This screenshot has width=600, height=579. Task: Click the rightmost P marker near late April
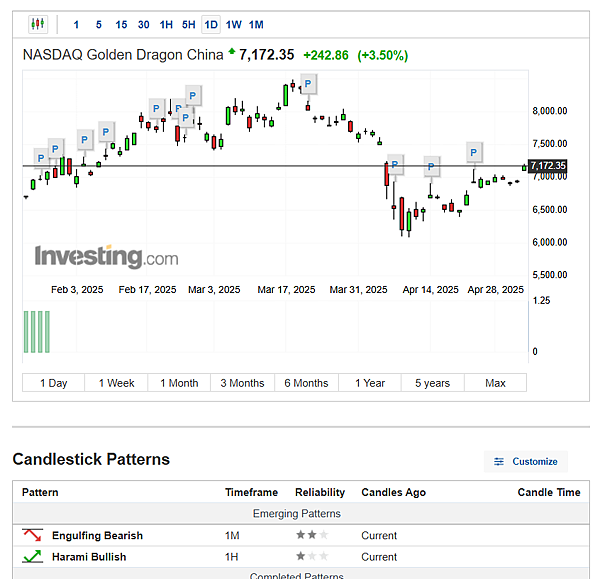pyautogui.click(x=474, y=152)
